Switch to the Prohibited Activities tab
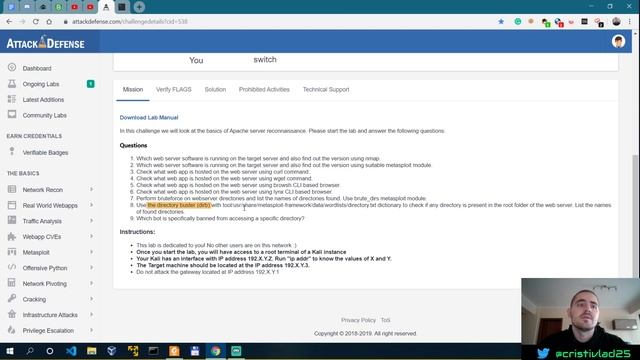This screenshot has height=360, width=640. pos(264,89)
